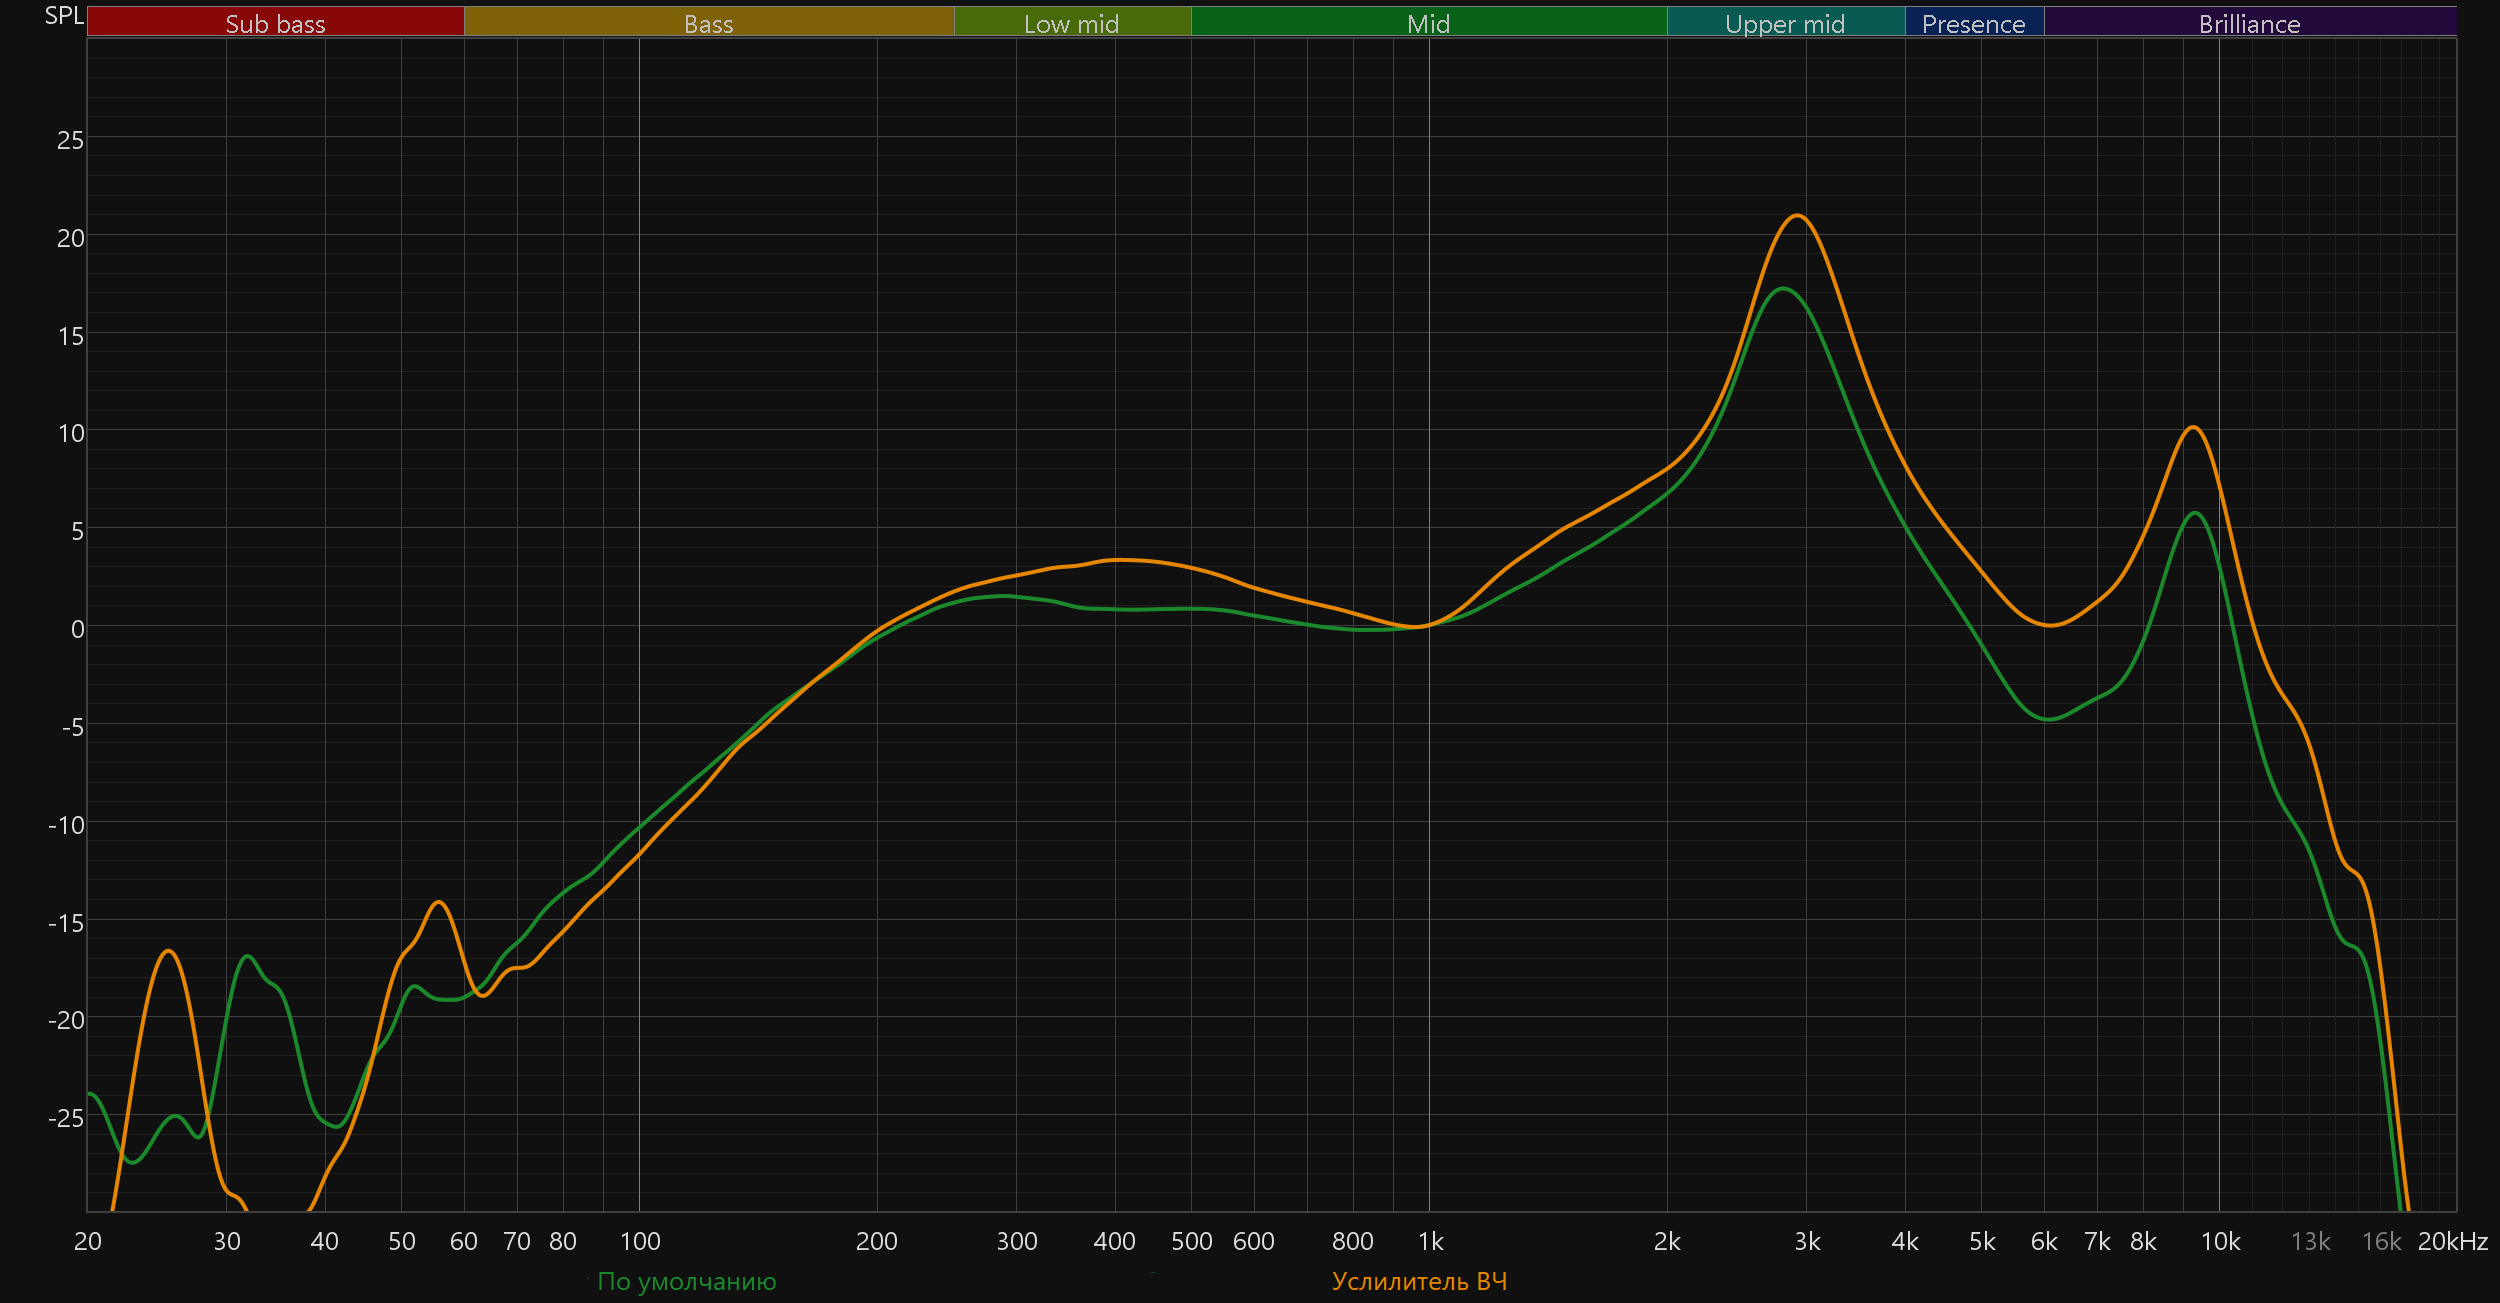This screenshot has height=1303, width=2500.
Task: Toggle the По умолчанию legend entry
Action: pos(686,1281)
